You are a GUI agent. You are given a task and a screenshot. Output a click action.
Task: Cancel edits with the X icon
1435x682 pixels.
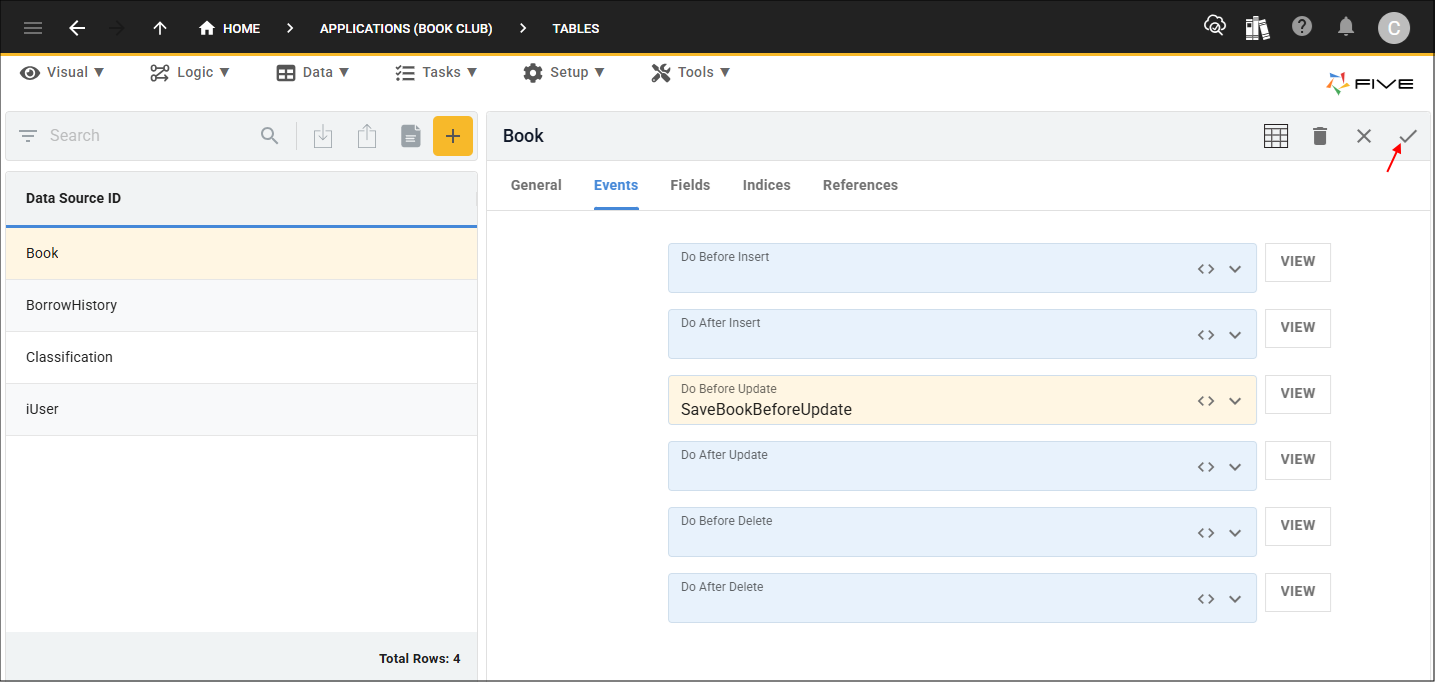click(1364, 136)
